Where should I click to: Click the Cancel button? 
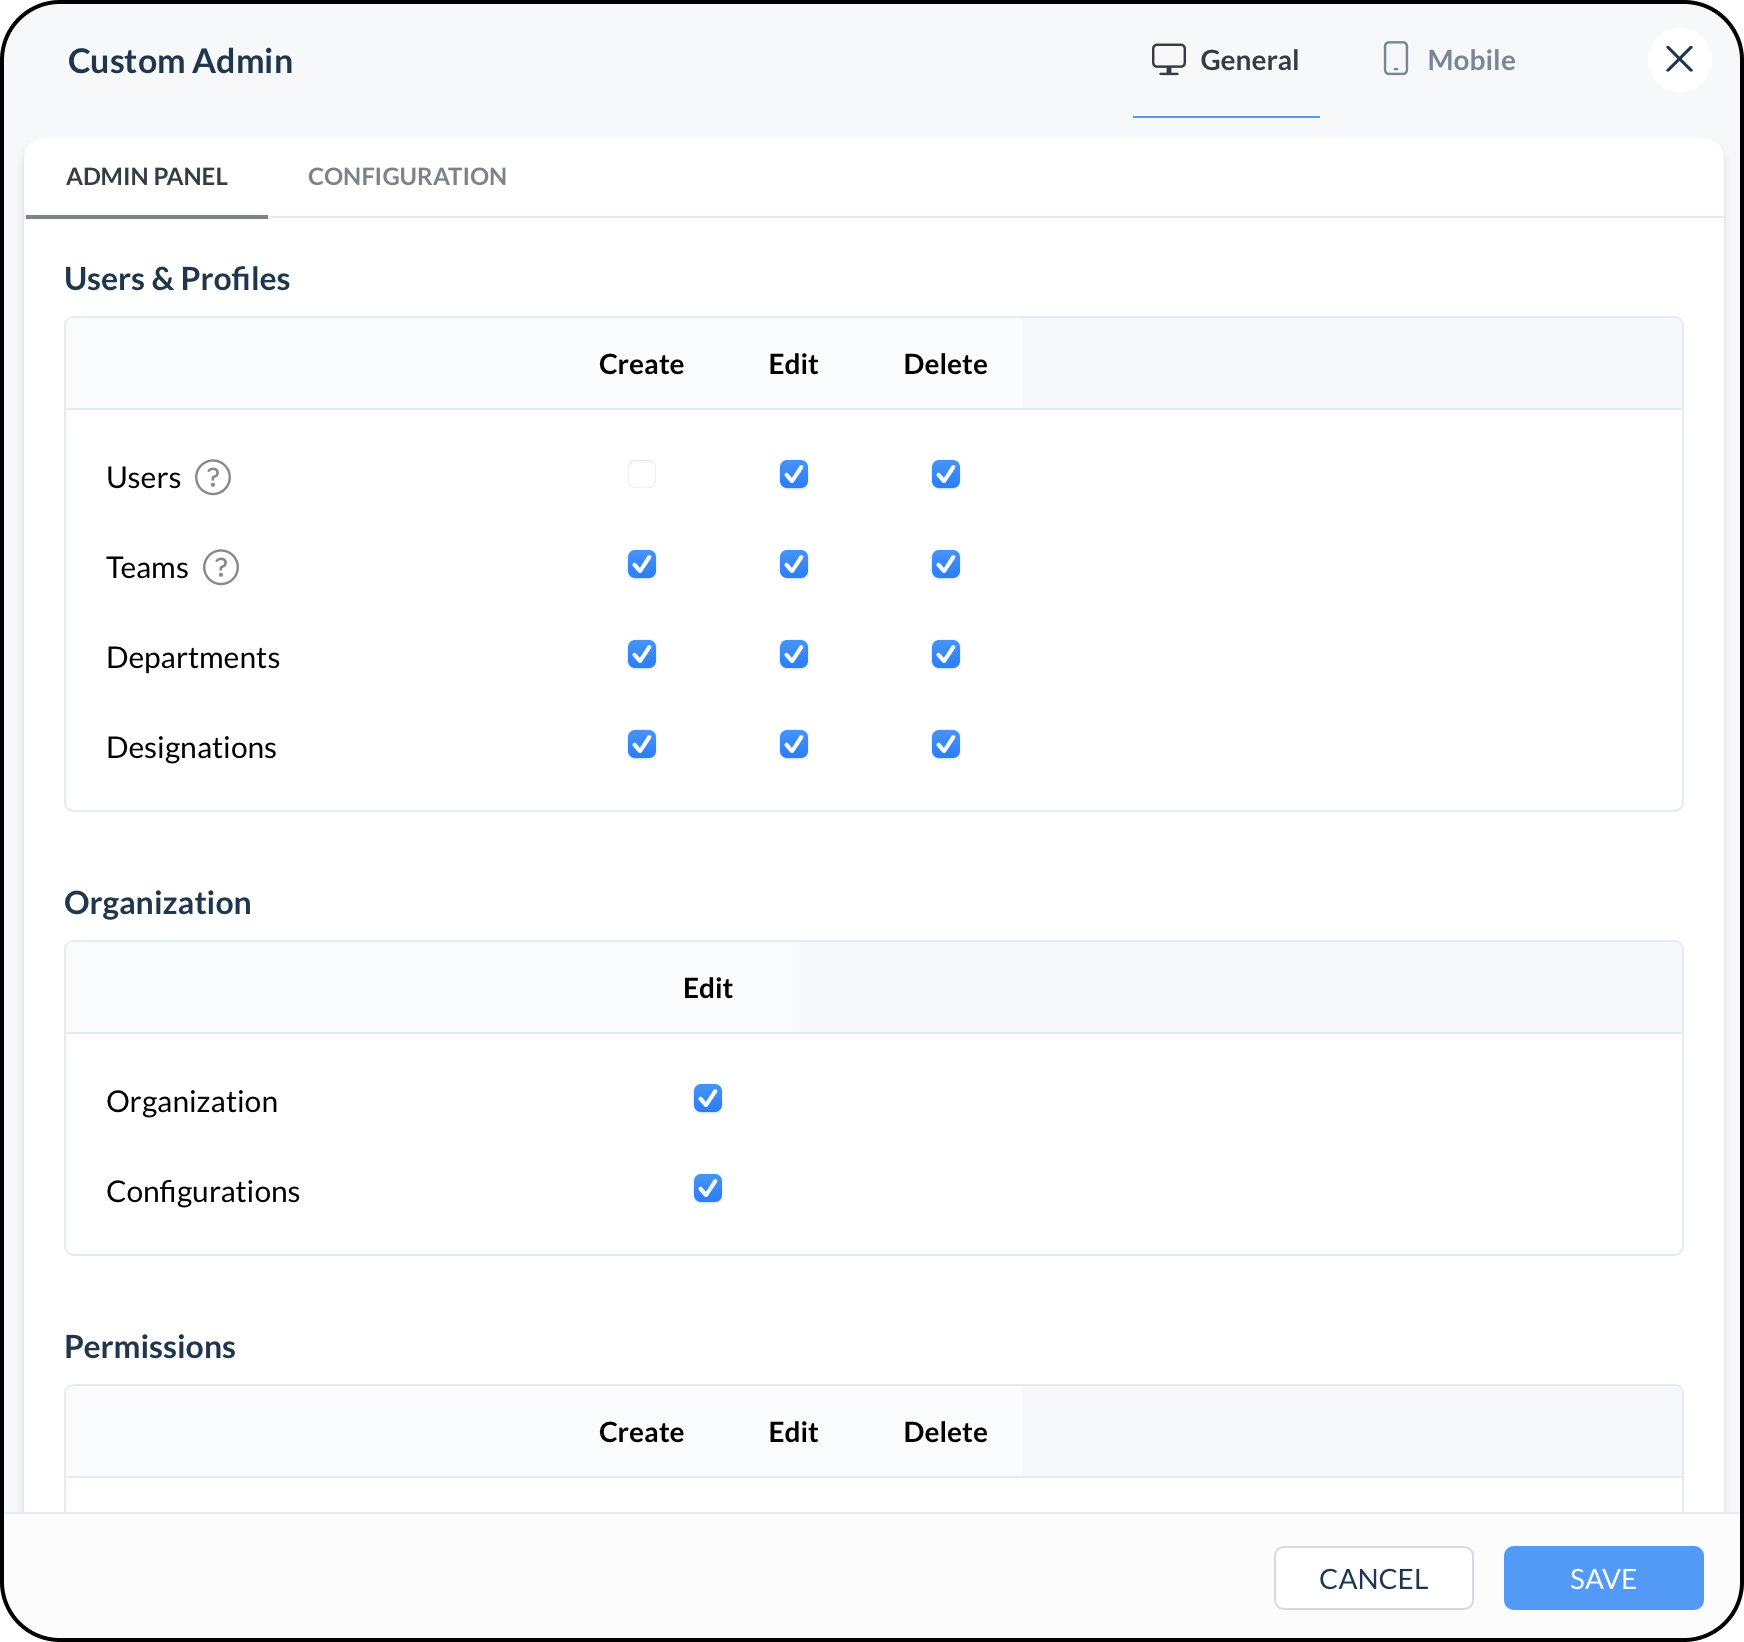coord(1373,1578)
